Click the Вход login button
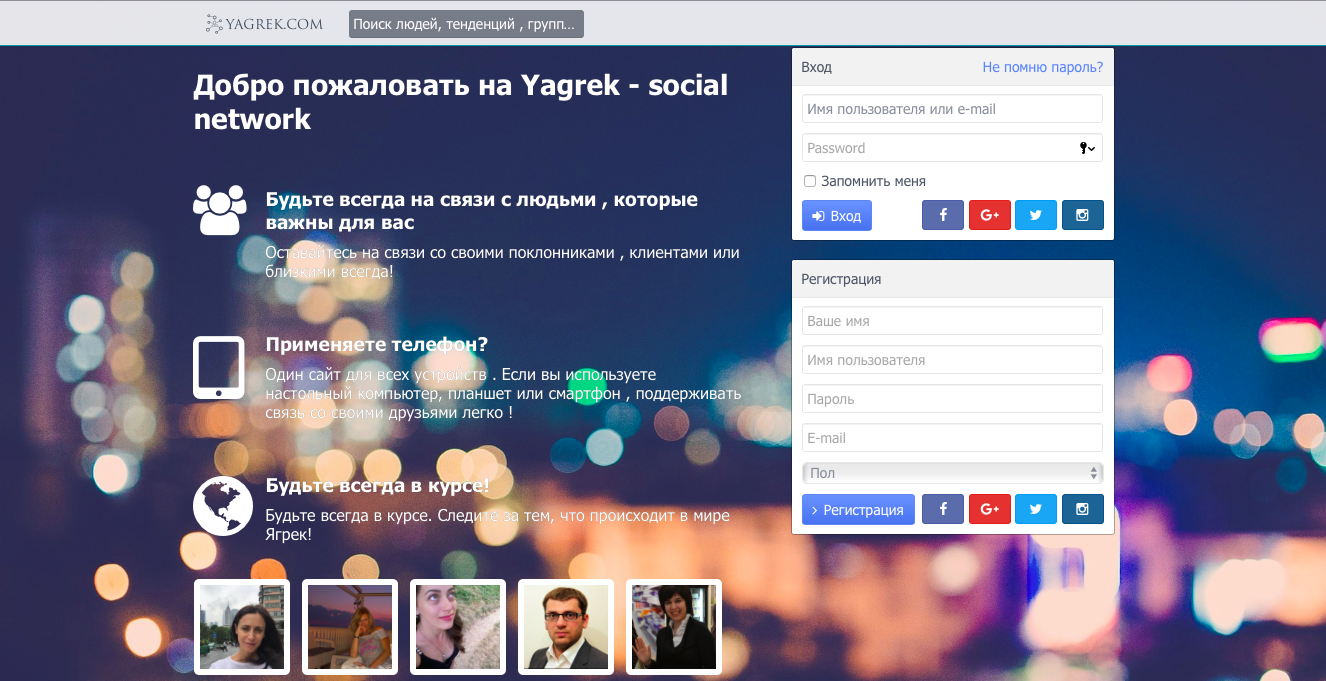The image size is (1326, 681). point(837,215)
